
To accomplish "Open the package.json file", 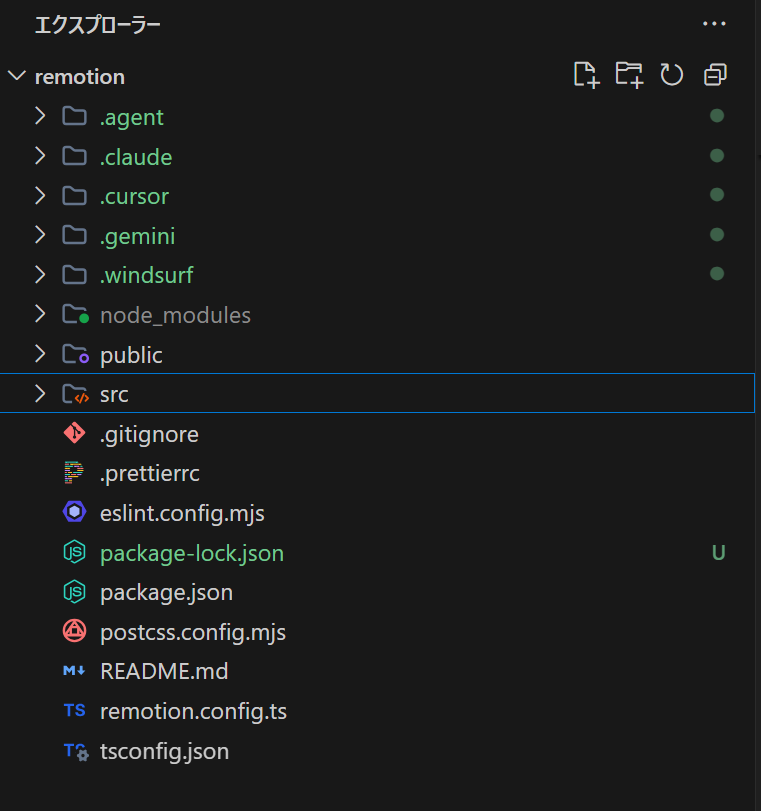I will (x=166, y=592).
